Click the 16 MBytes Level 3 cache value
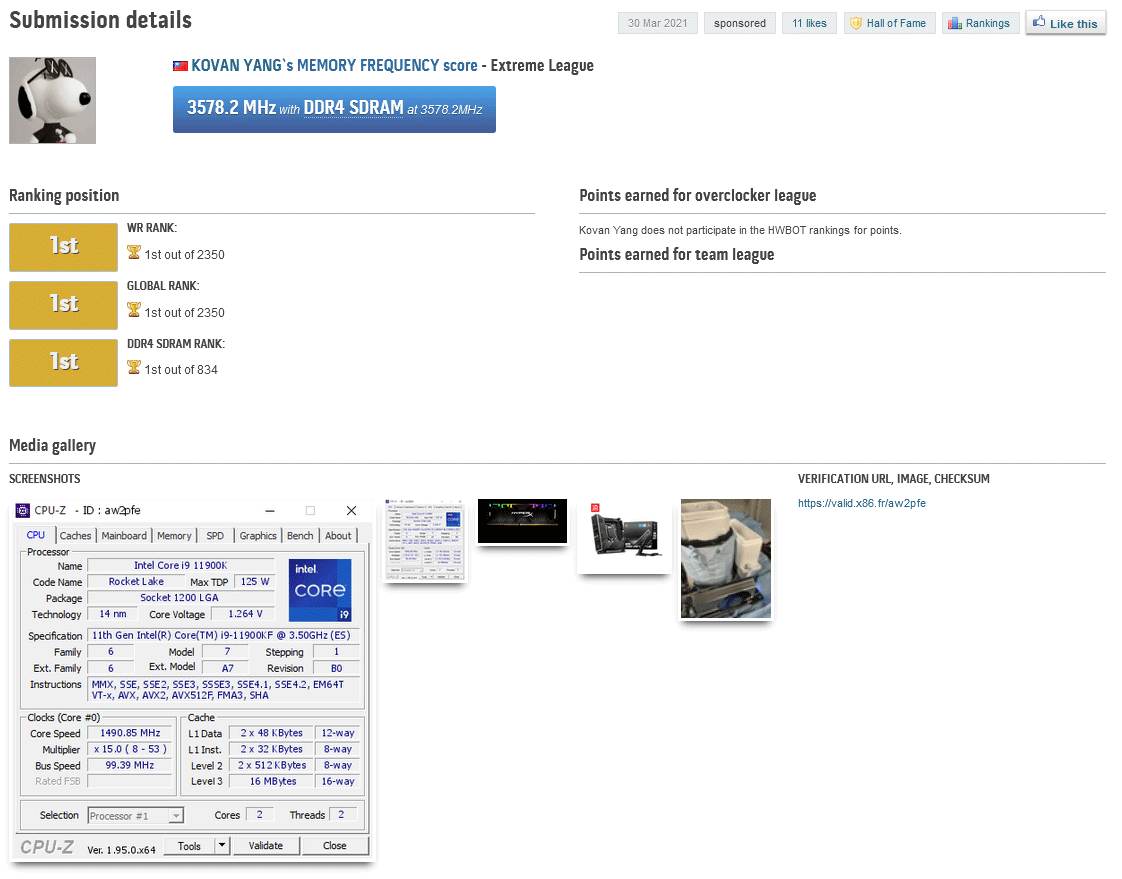This screenshot has width=1122, height=879. (x=273, y=782)
